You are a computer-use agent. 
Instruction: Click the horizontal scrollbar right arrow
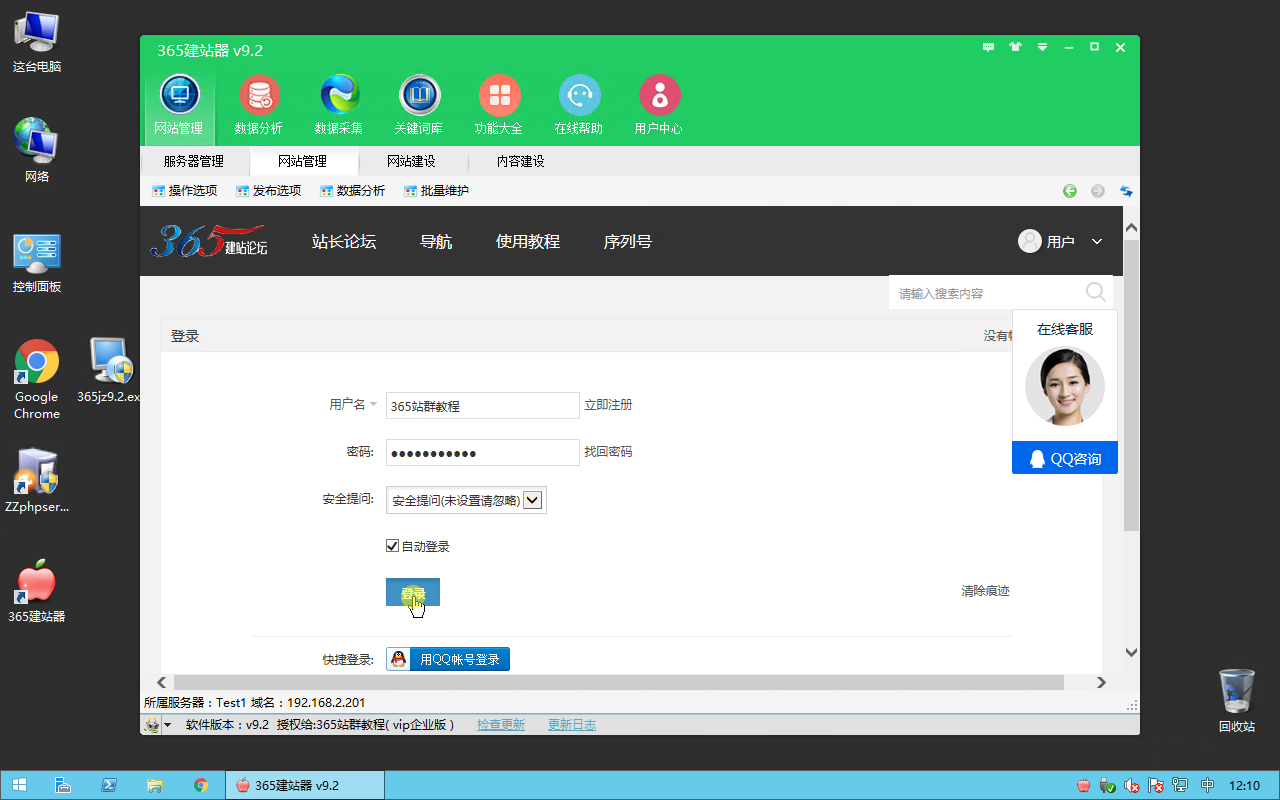1101,682
